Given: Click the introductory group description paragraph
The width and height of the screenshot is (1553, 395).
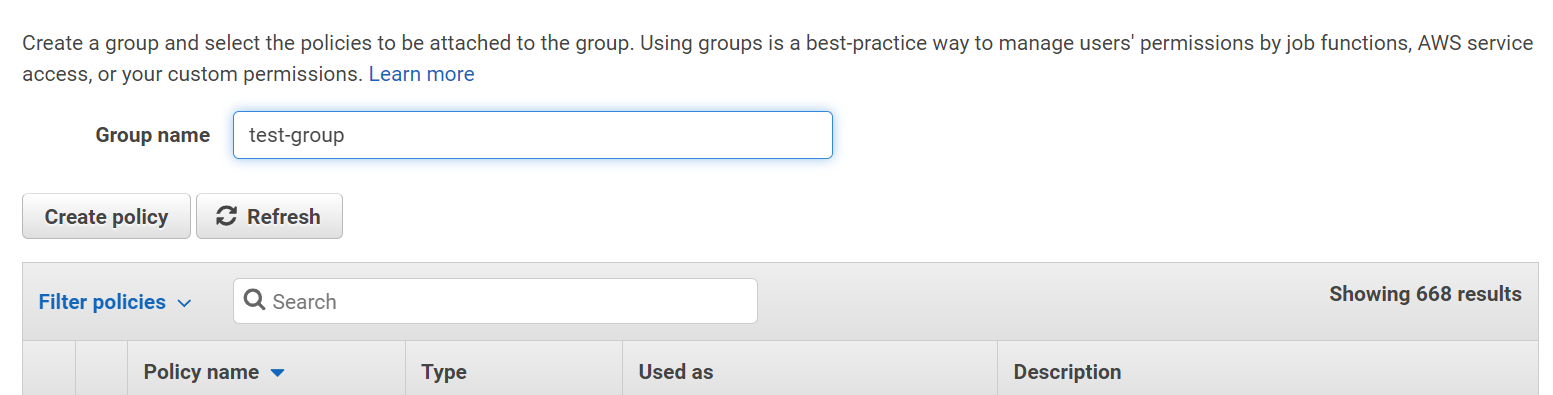Looking at the screenshot, I should point(777,59).
